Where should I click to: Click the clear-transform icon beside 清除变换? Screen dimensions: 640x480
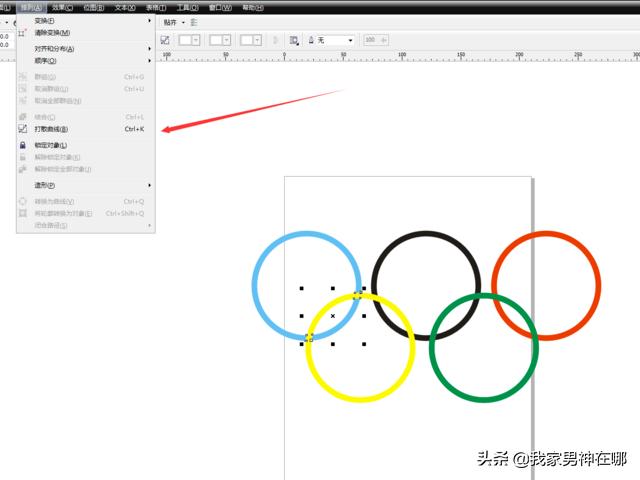click(x=23, y=33)
